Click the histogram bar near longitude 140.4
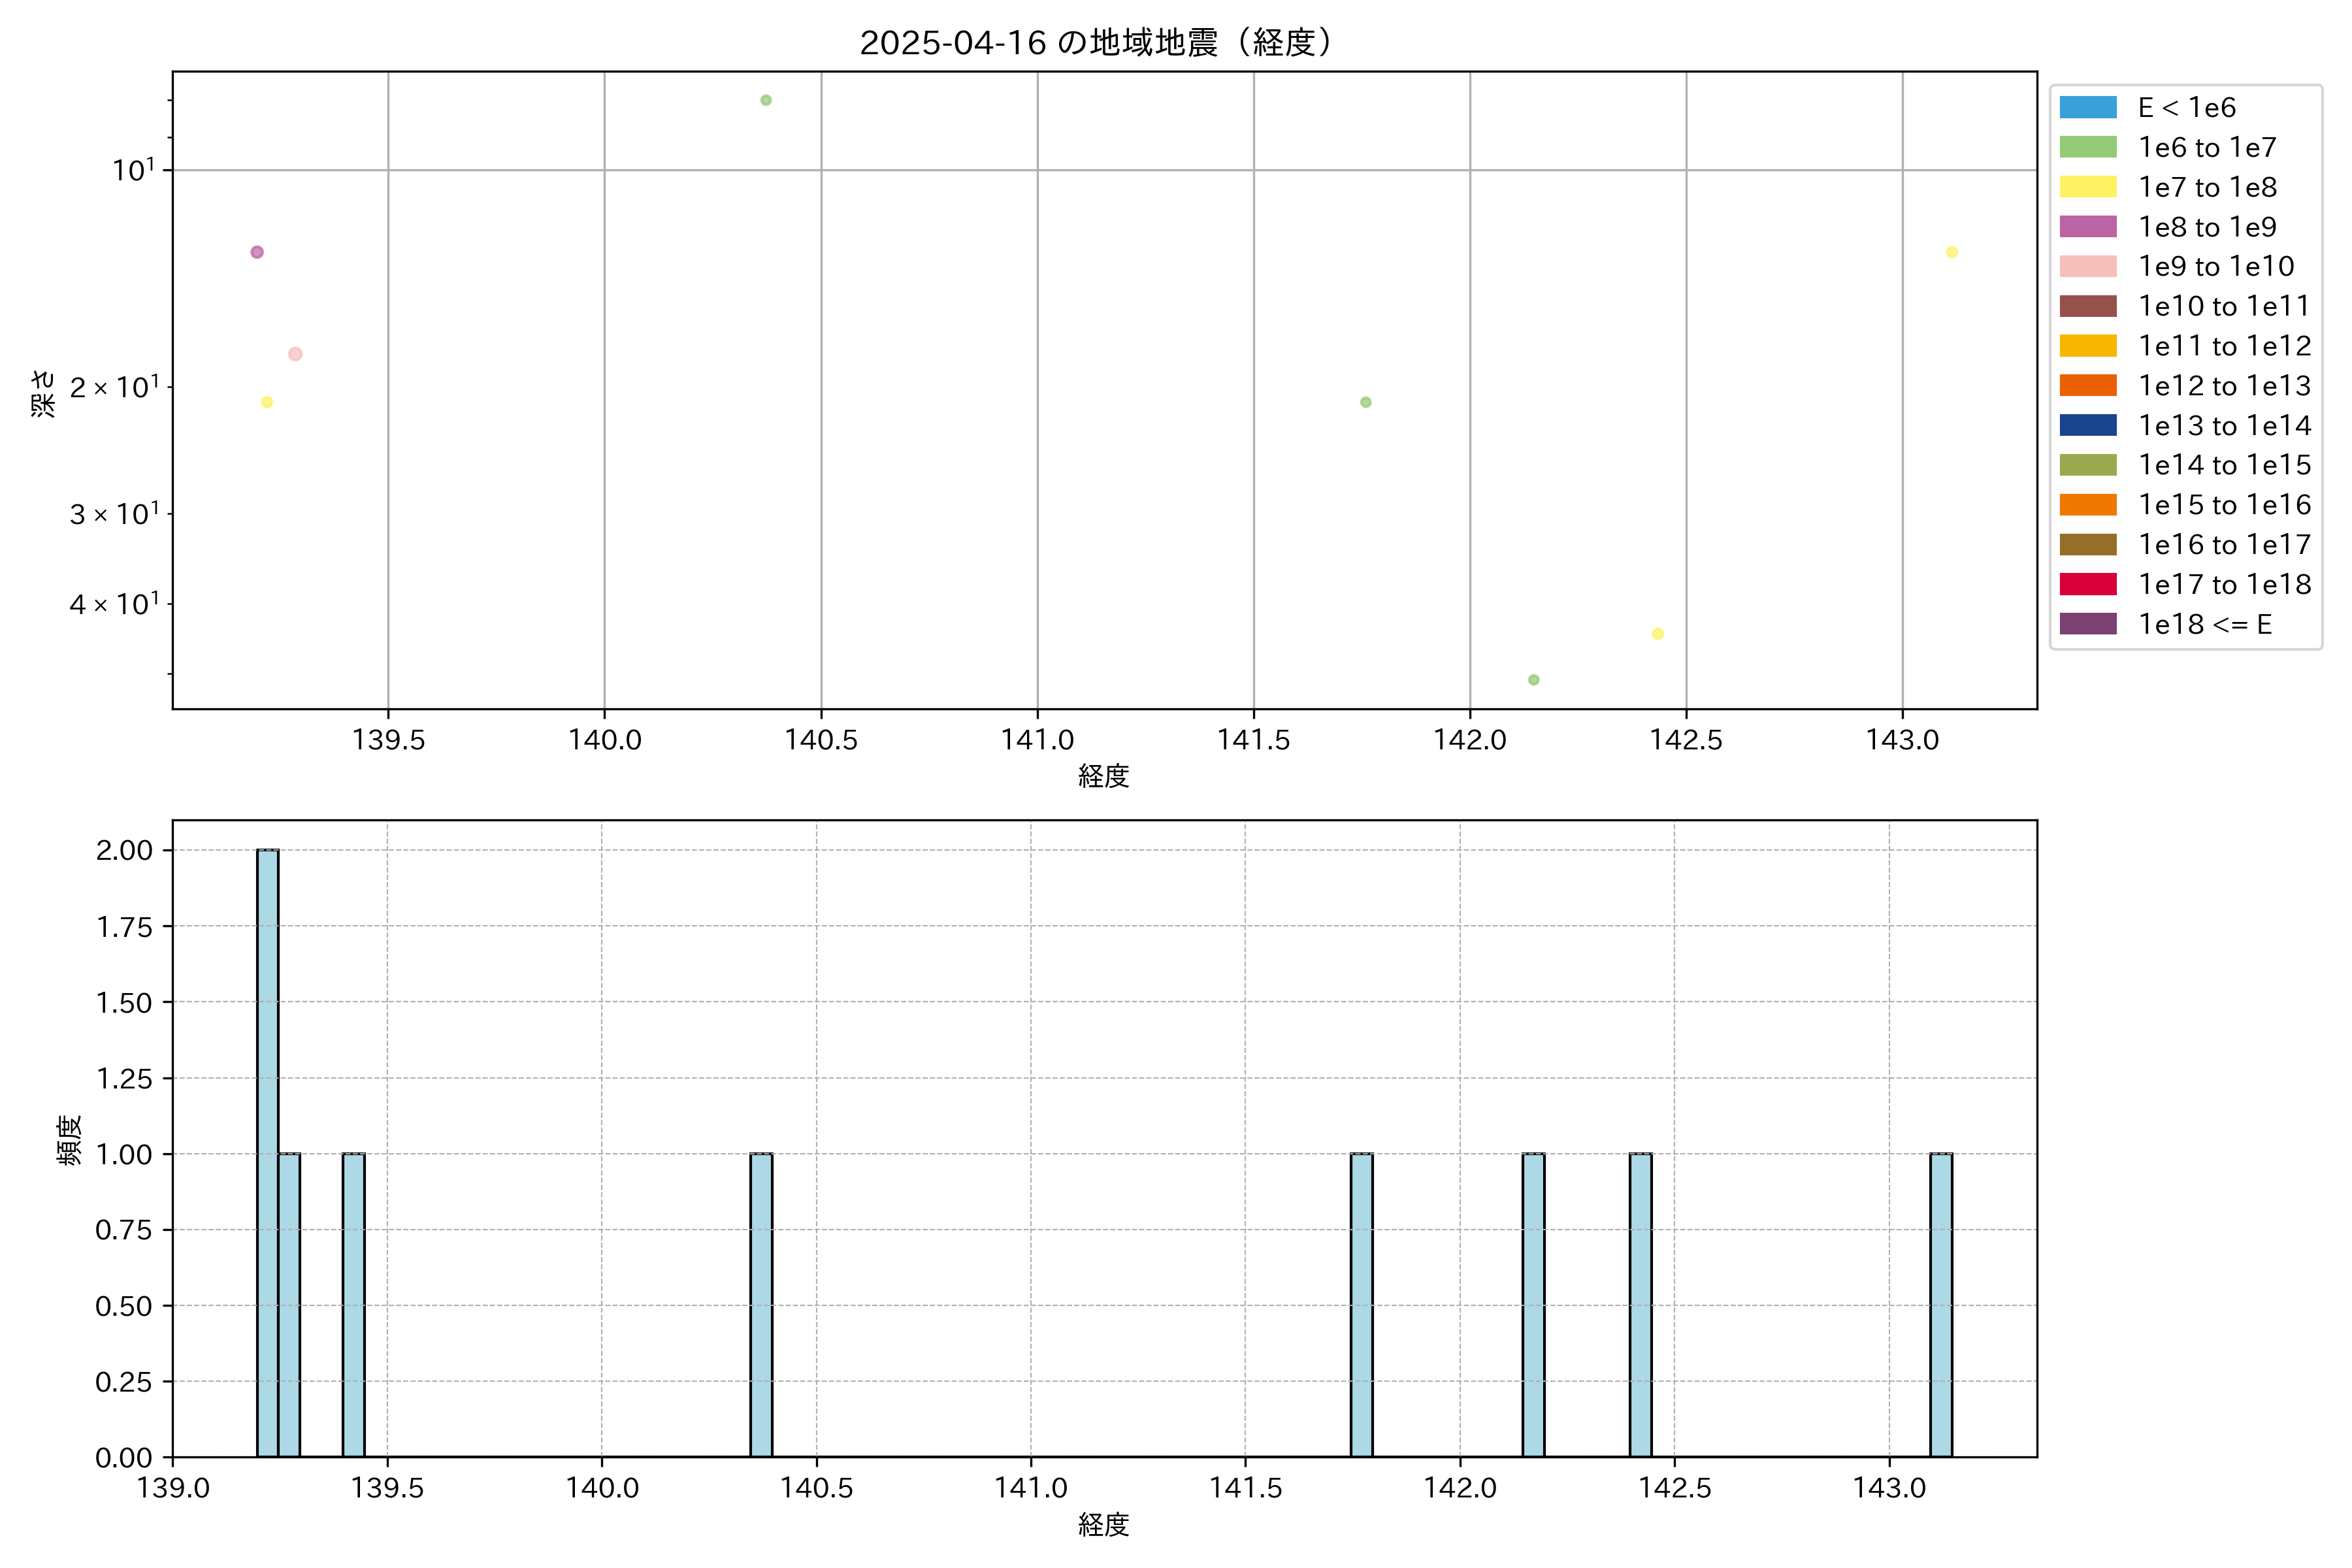 click(x=761, y=1305)
